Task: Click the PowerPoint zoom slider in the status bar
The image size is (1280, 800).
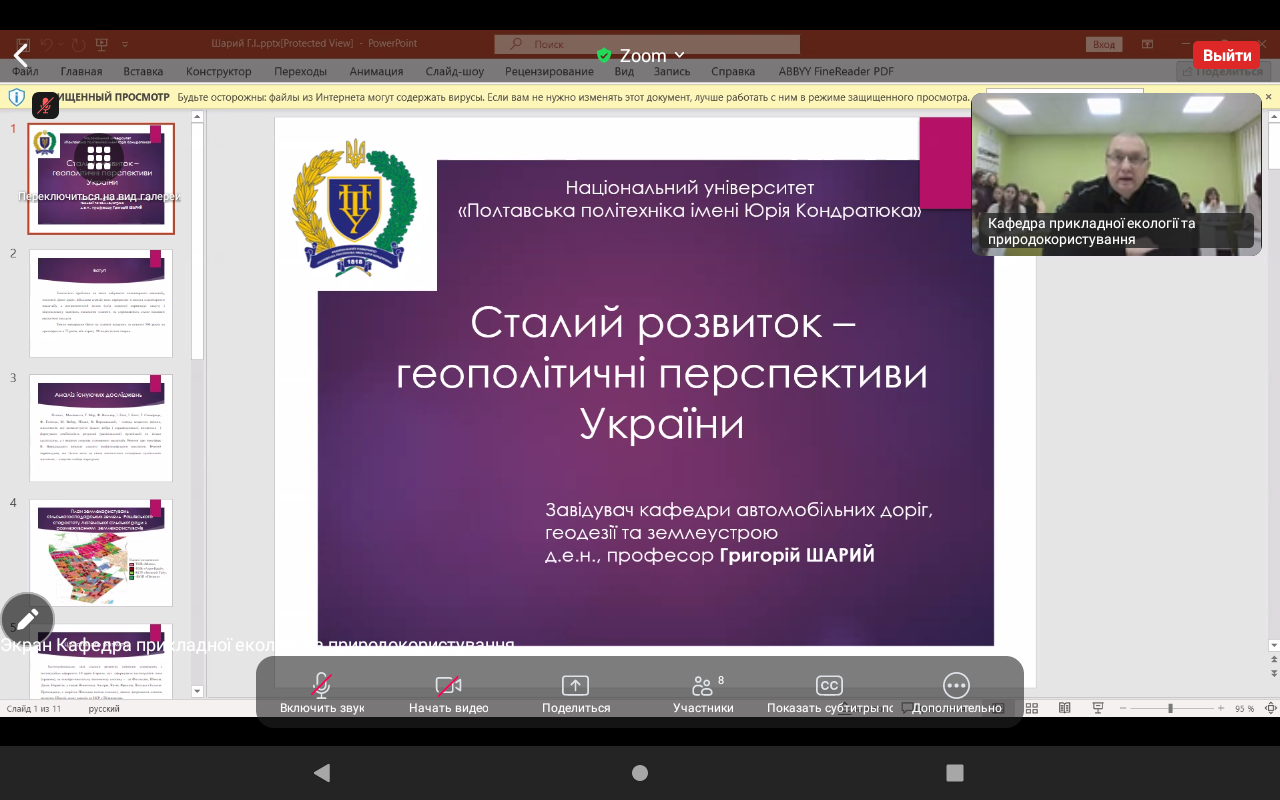Action: pos(1170,708)
